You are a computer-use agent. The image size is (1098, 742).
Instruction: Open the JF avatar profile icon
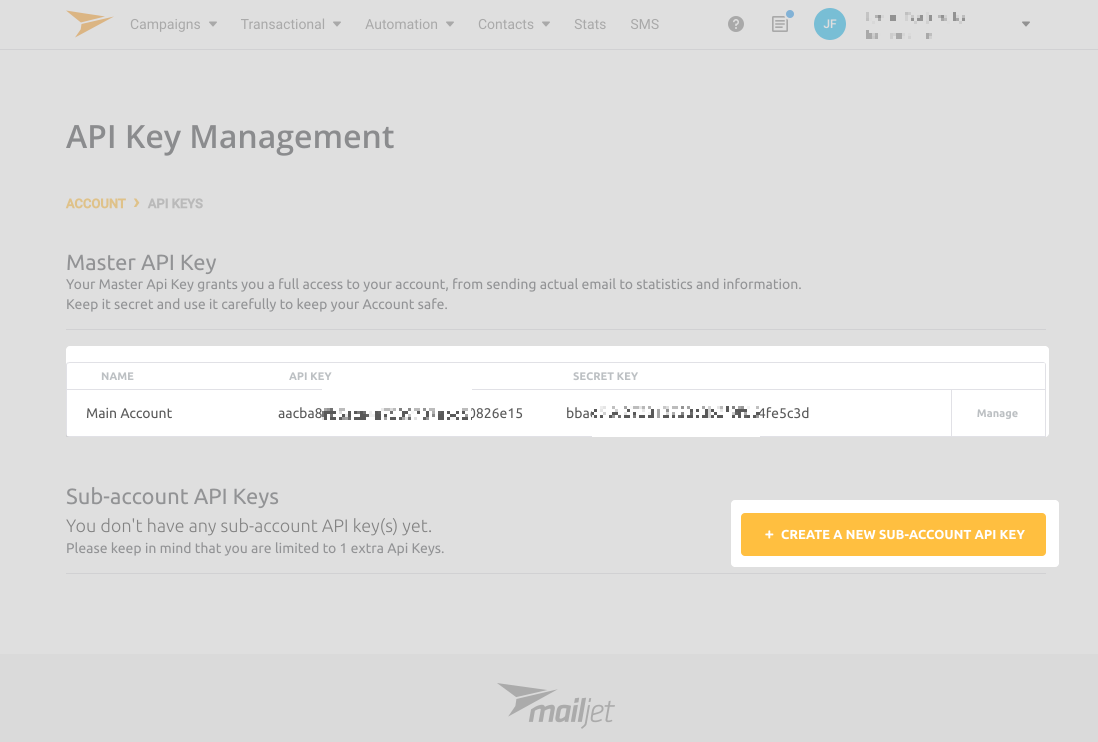point(829,23)
